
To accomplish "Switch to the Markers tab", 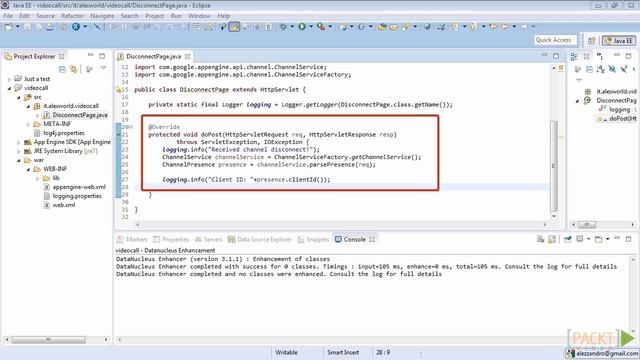I will tap(132, 239).
